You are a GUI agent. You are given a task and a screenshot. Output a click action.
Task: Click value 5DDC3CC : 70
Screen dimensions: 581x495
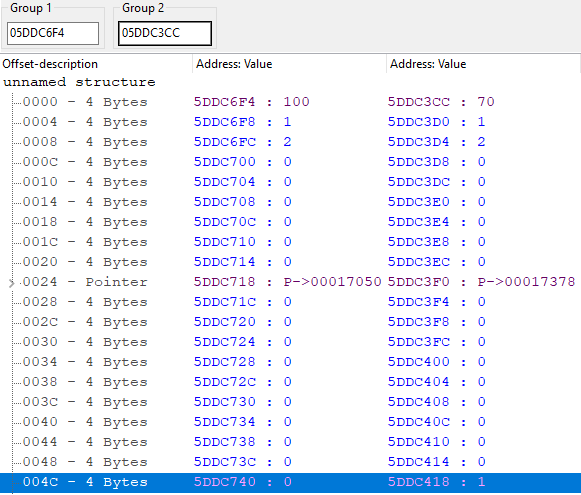coord(441,102)
